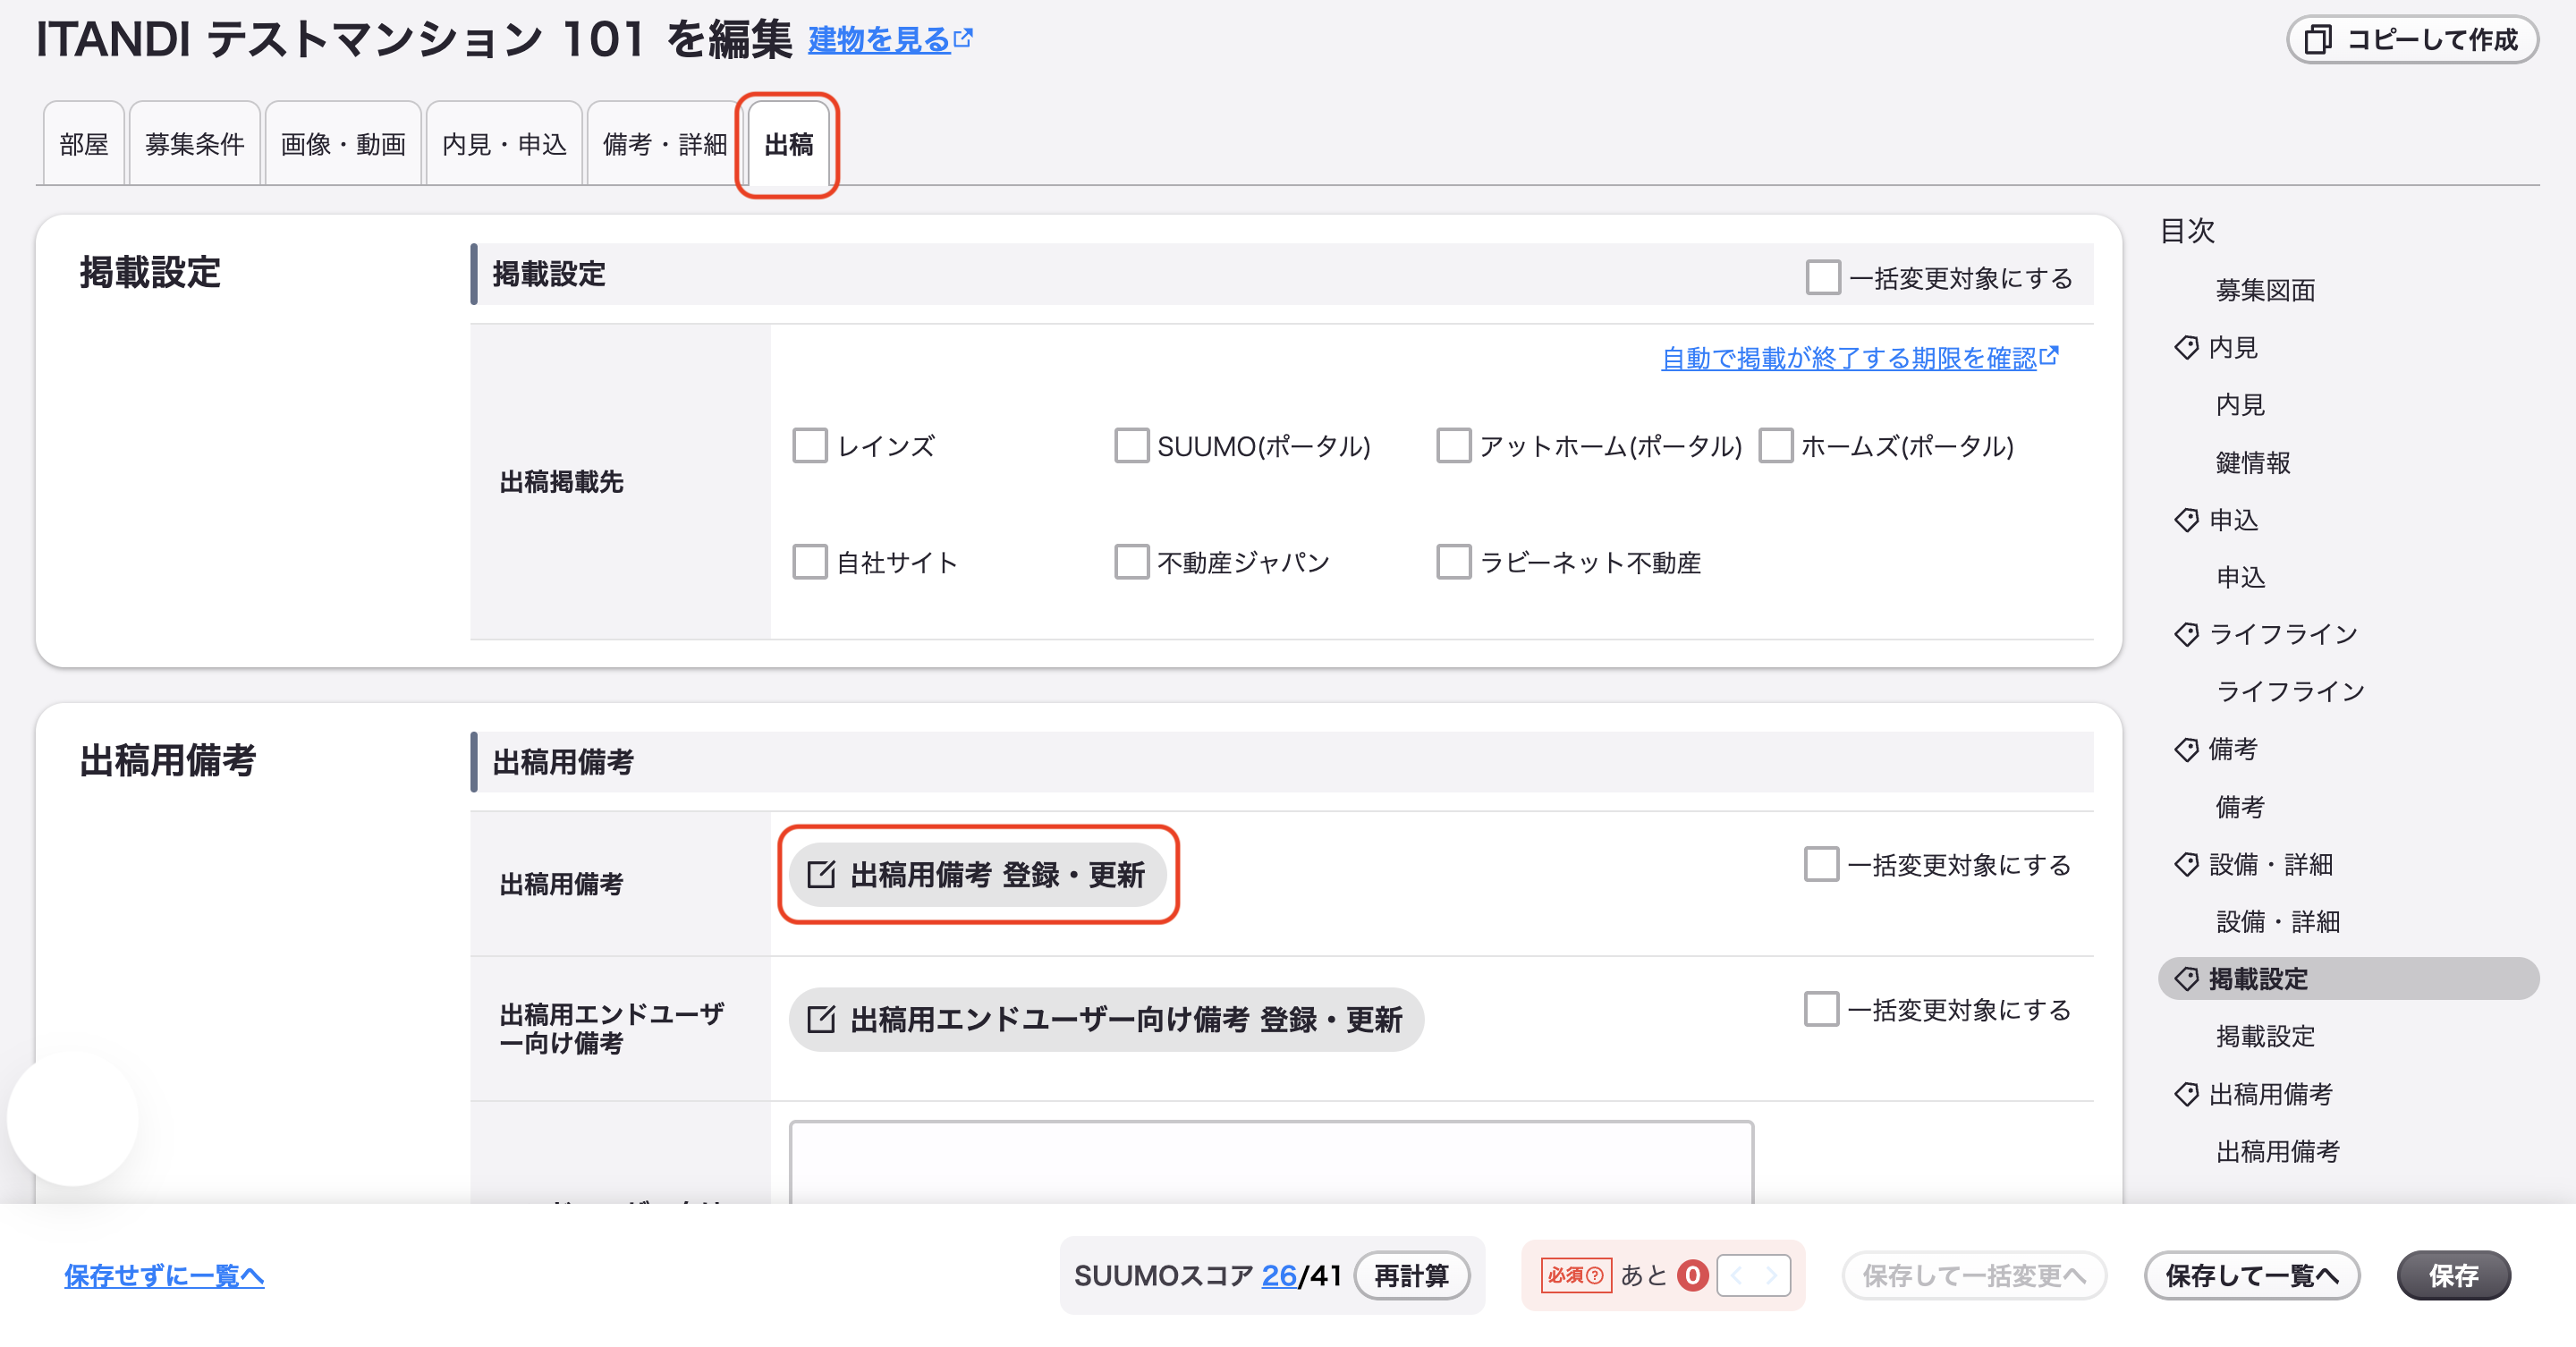Jump to the 内見 sub-item in 目次

2240,405
